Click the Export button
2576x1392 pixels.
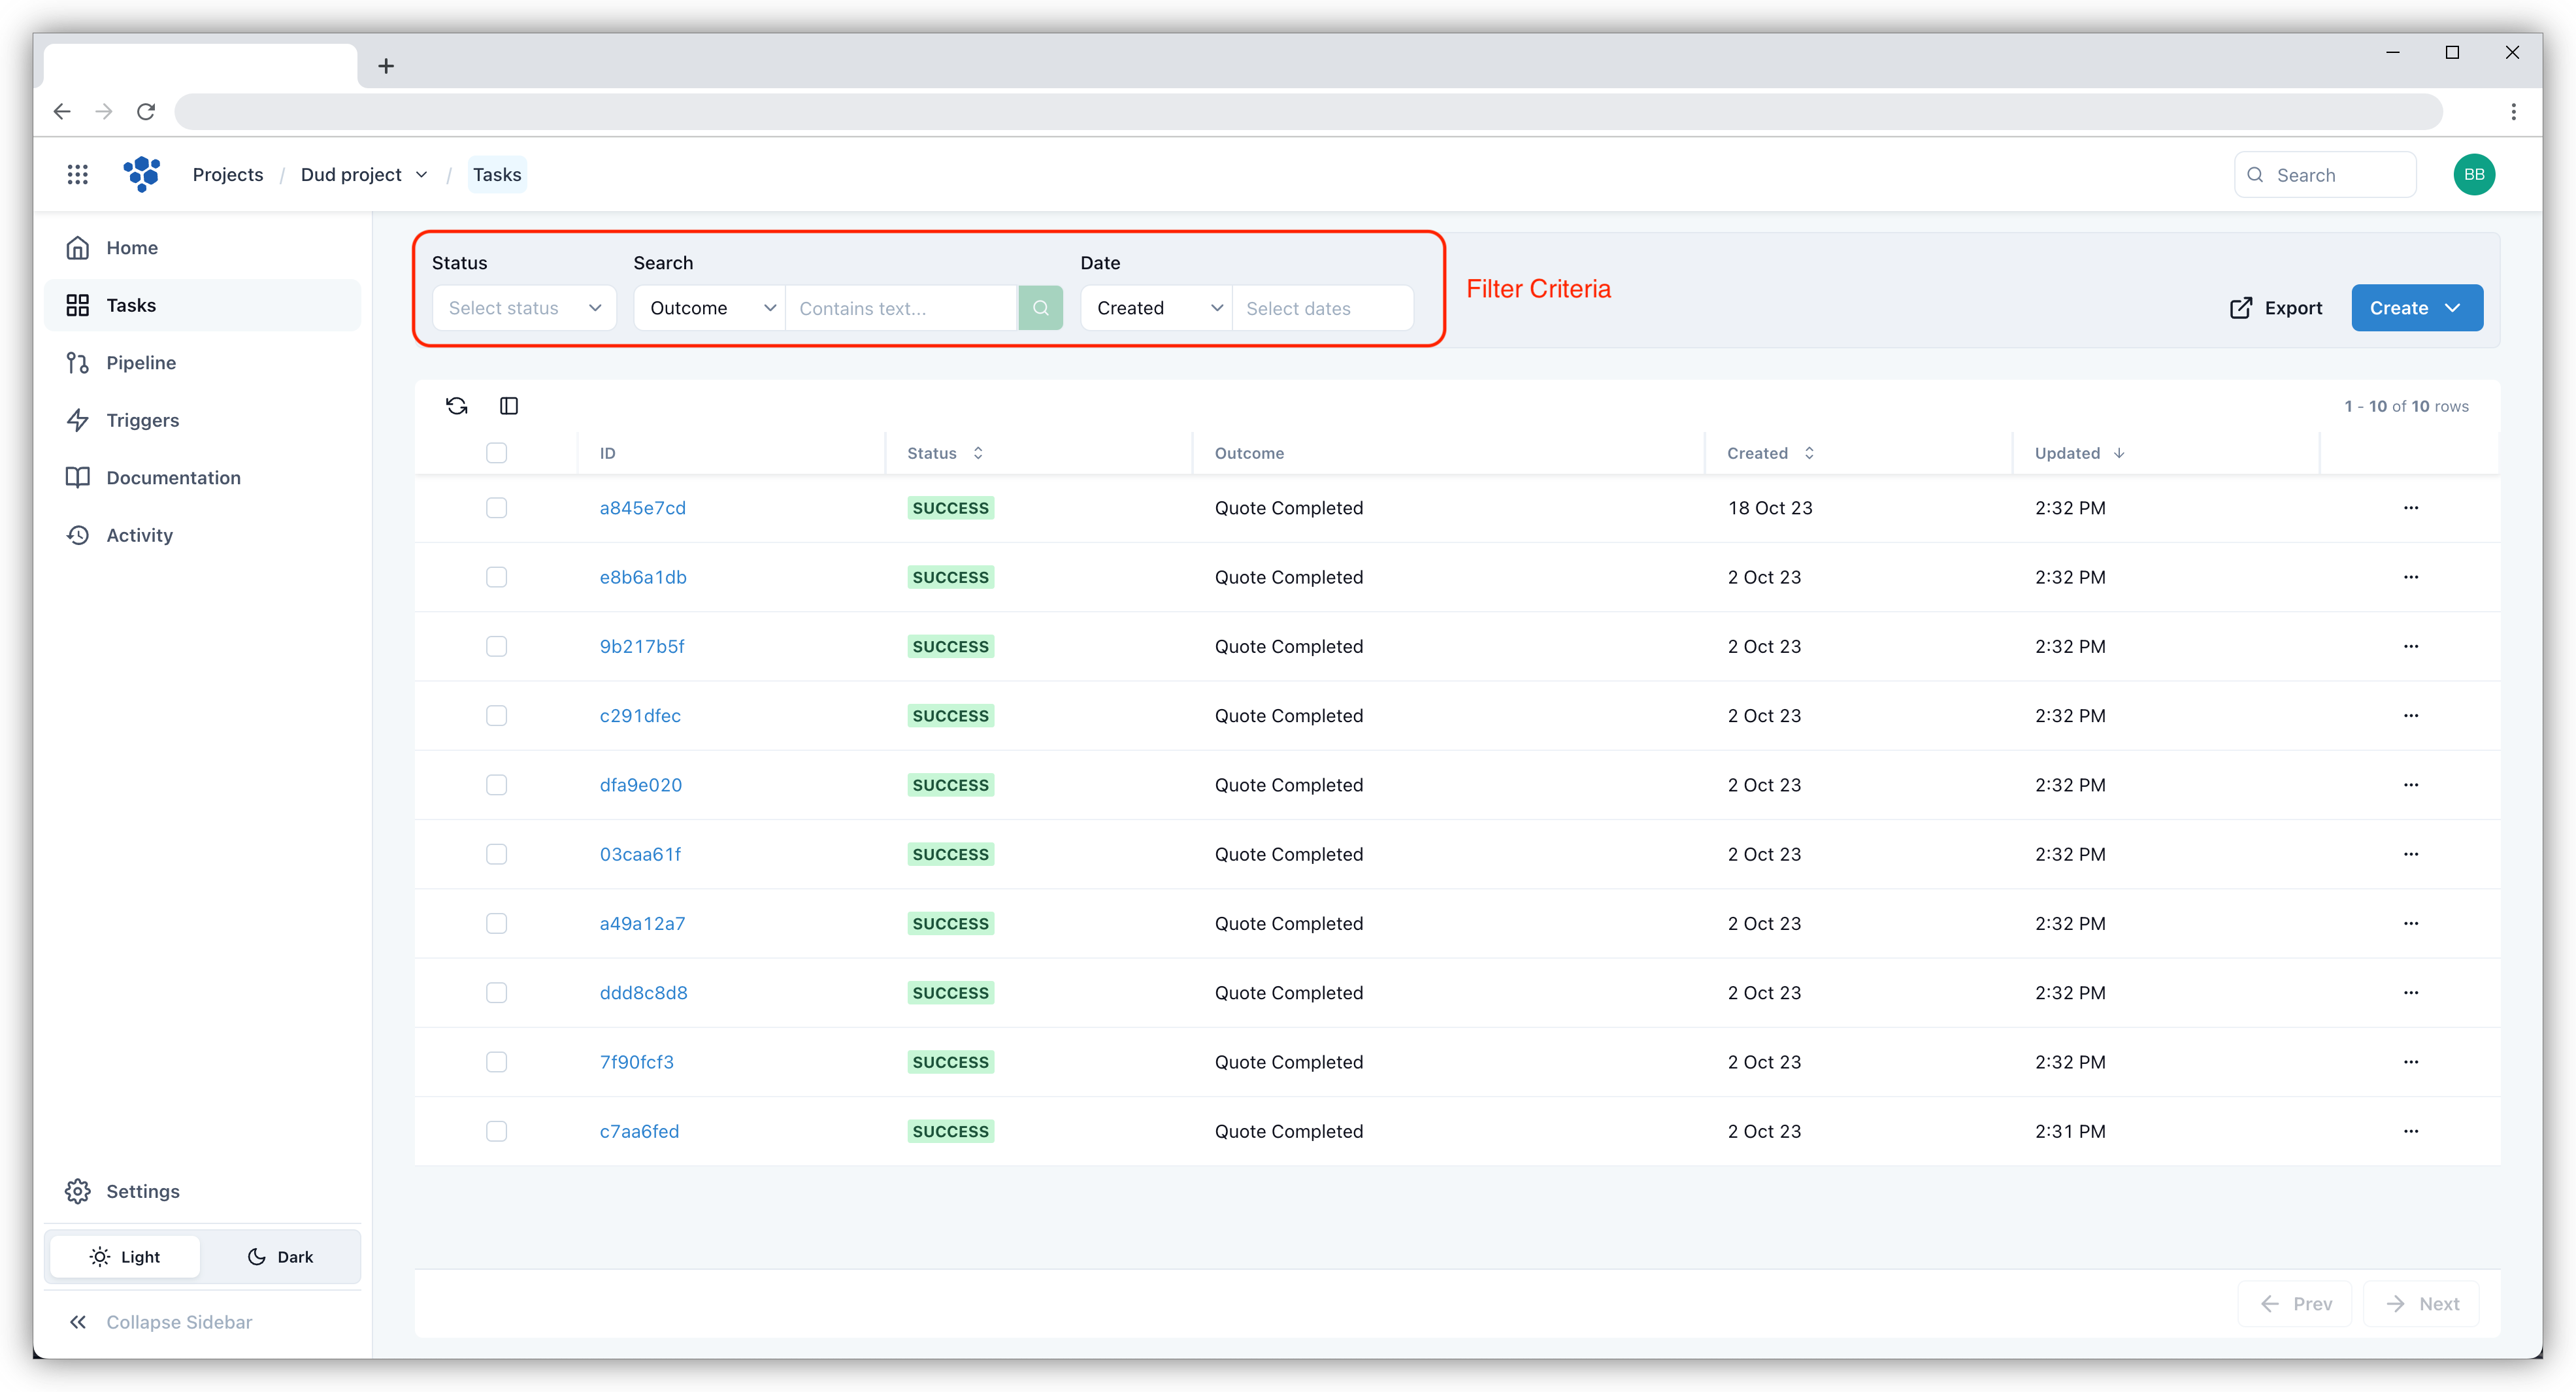[2276, 308]
